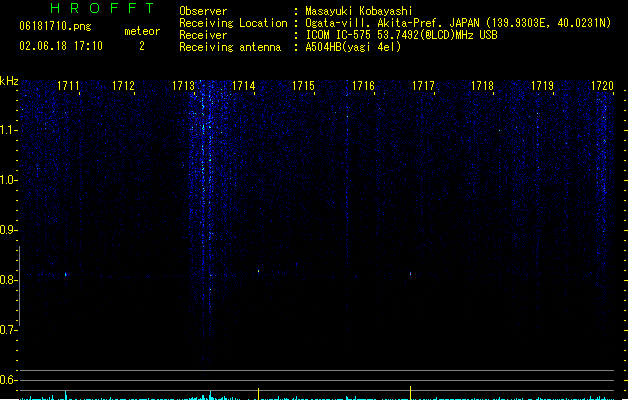
Task: Click the kHz axis unit label
Action: (9, 81)
